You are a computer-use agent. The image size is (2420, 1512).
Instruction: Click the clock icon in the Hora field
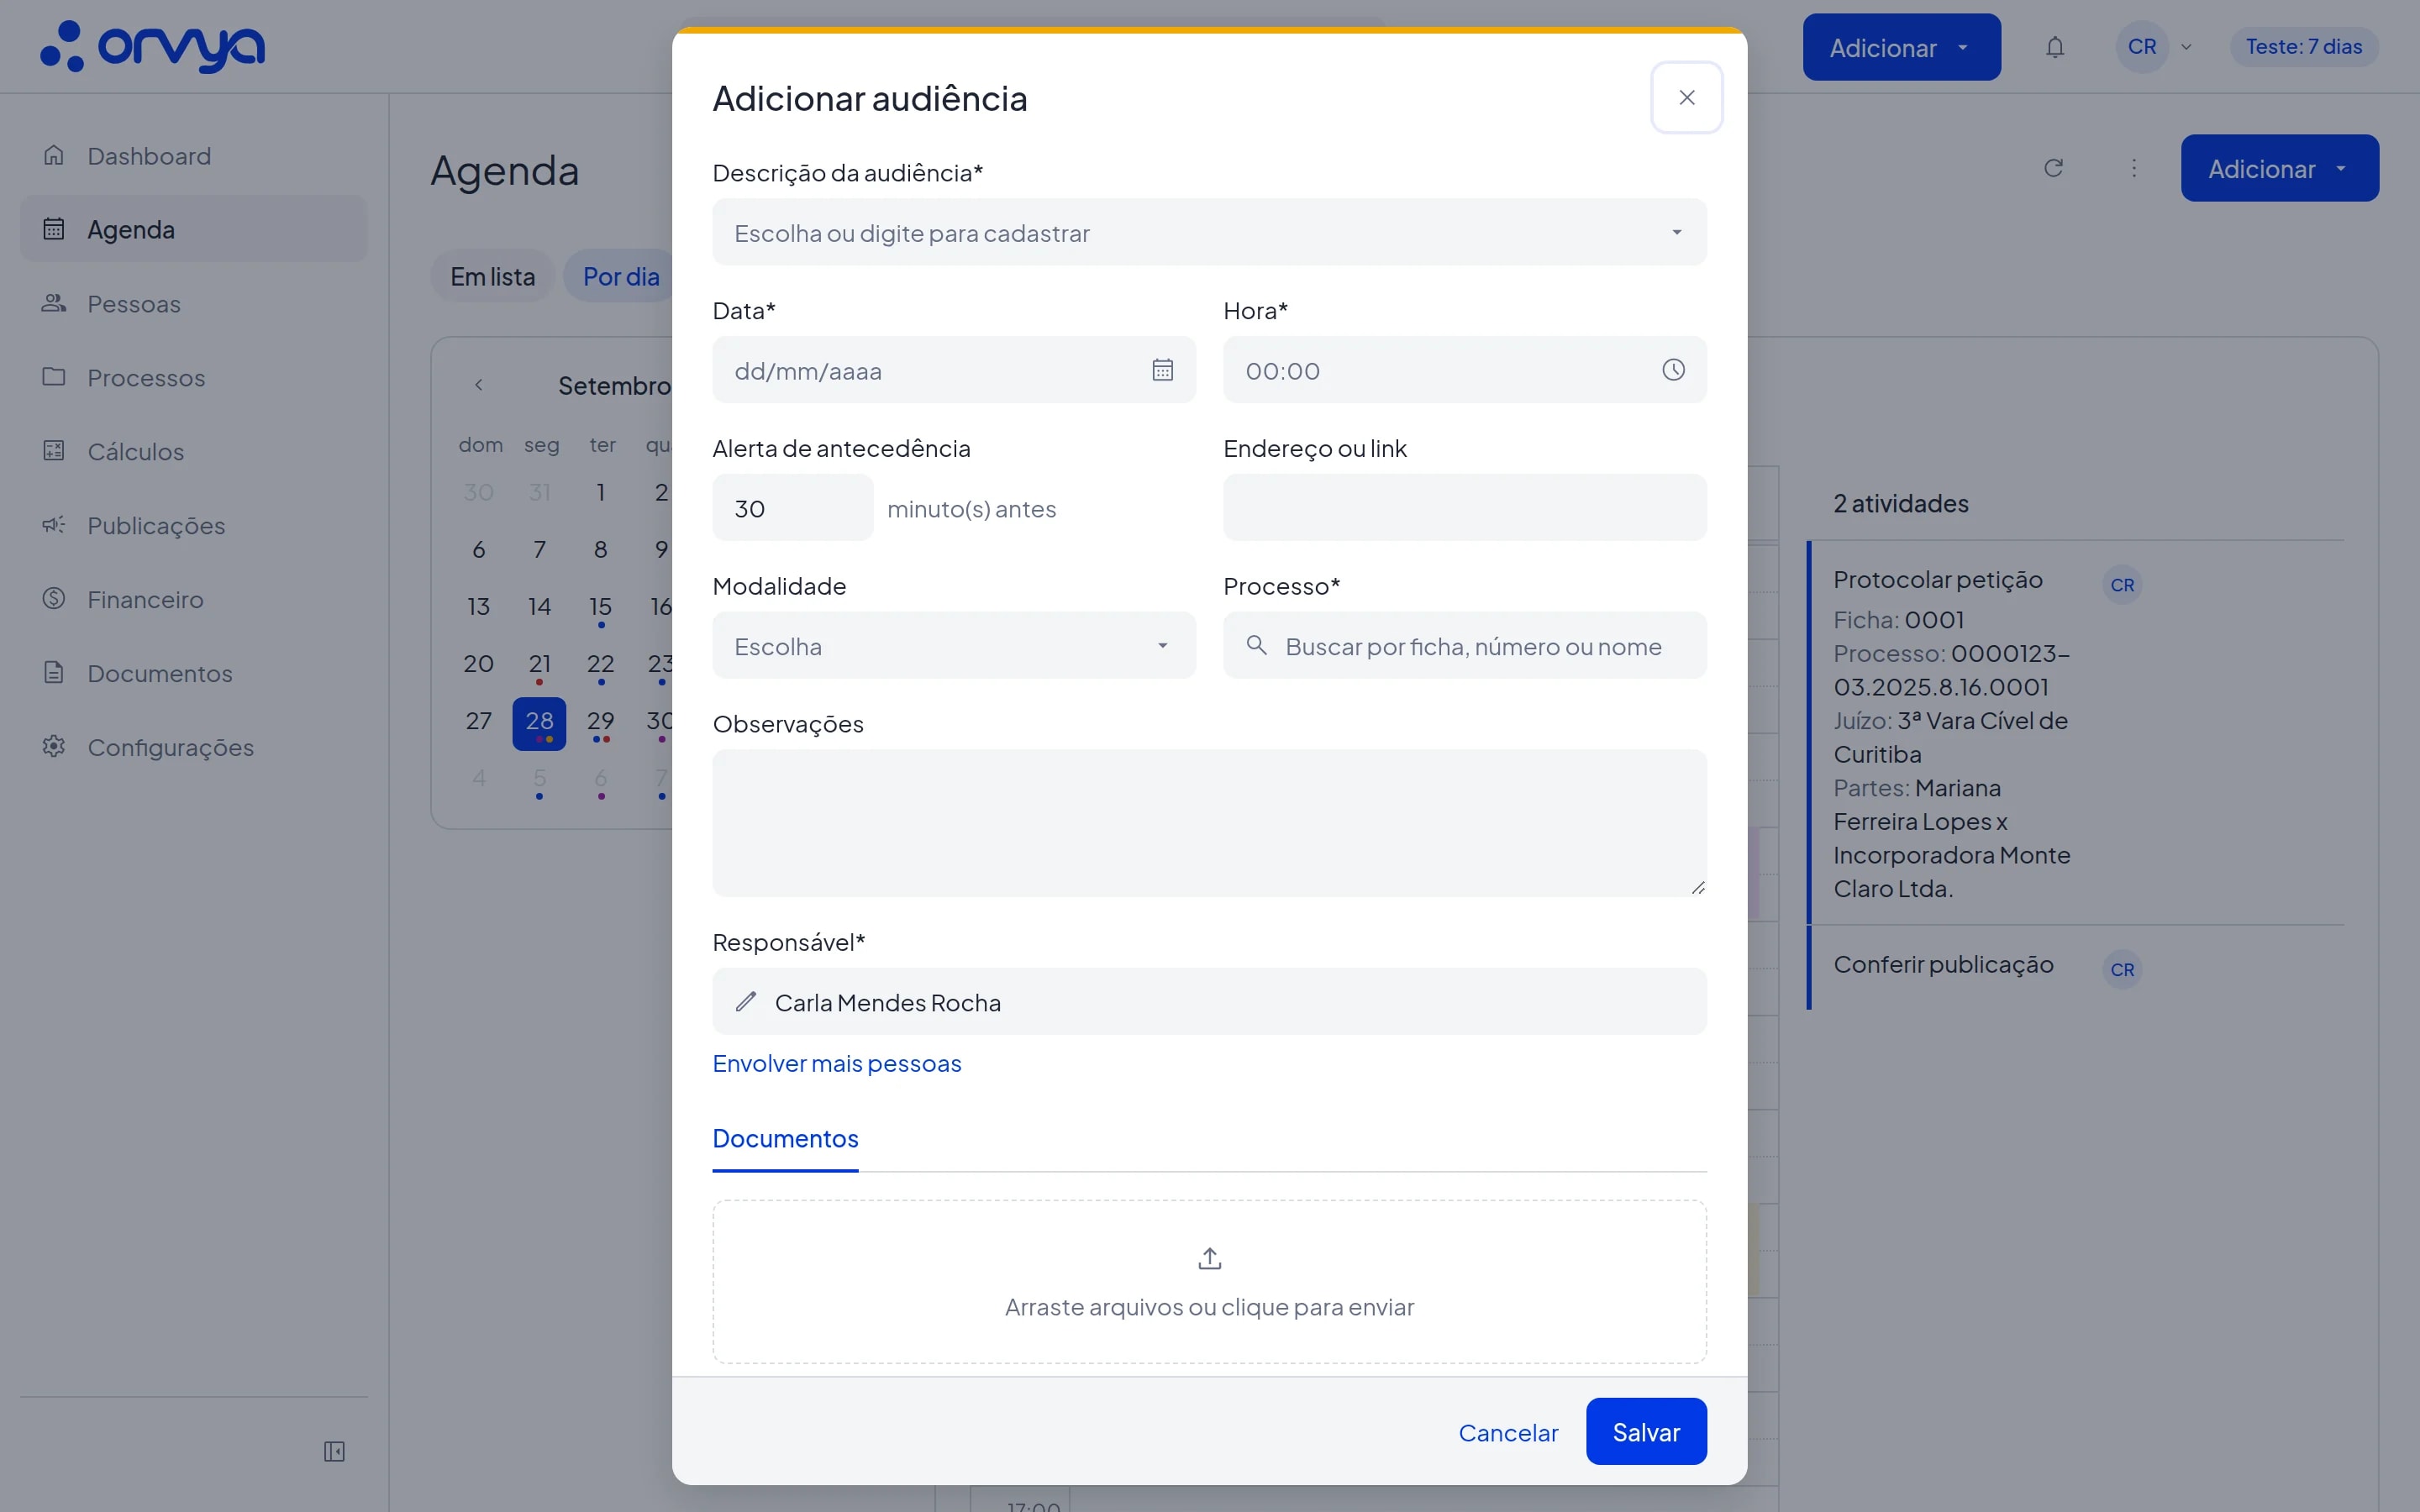(1673, 370)
